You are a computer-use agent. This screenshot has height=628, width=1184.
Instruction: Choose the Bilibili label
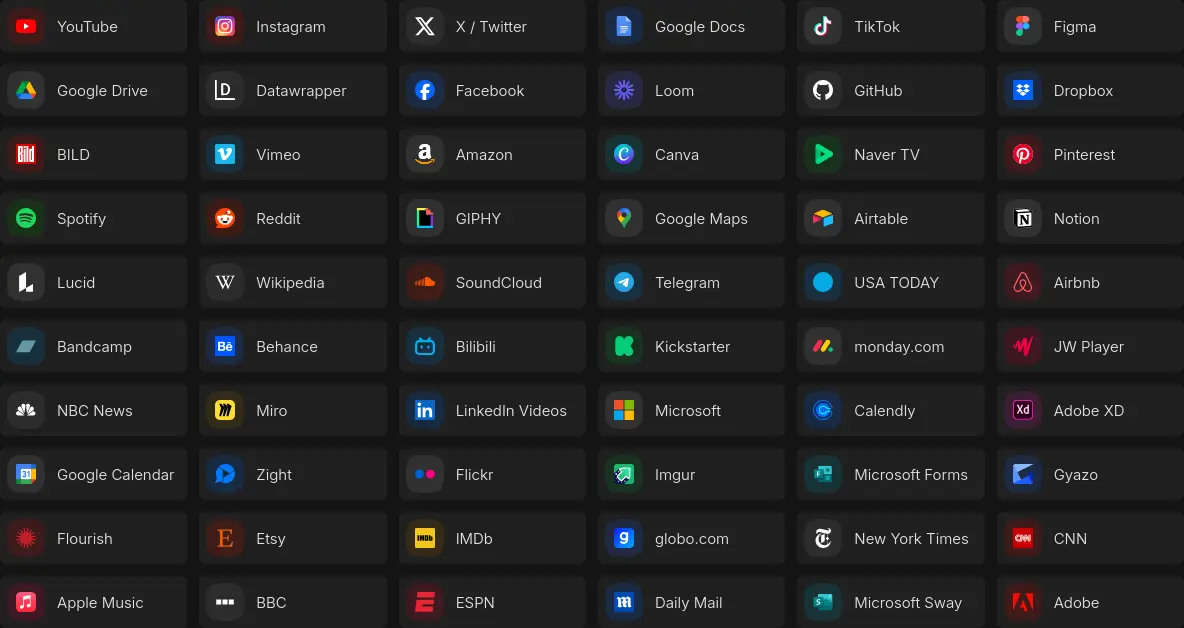click(476, 346)
